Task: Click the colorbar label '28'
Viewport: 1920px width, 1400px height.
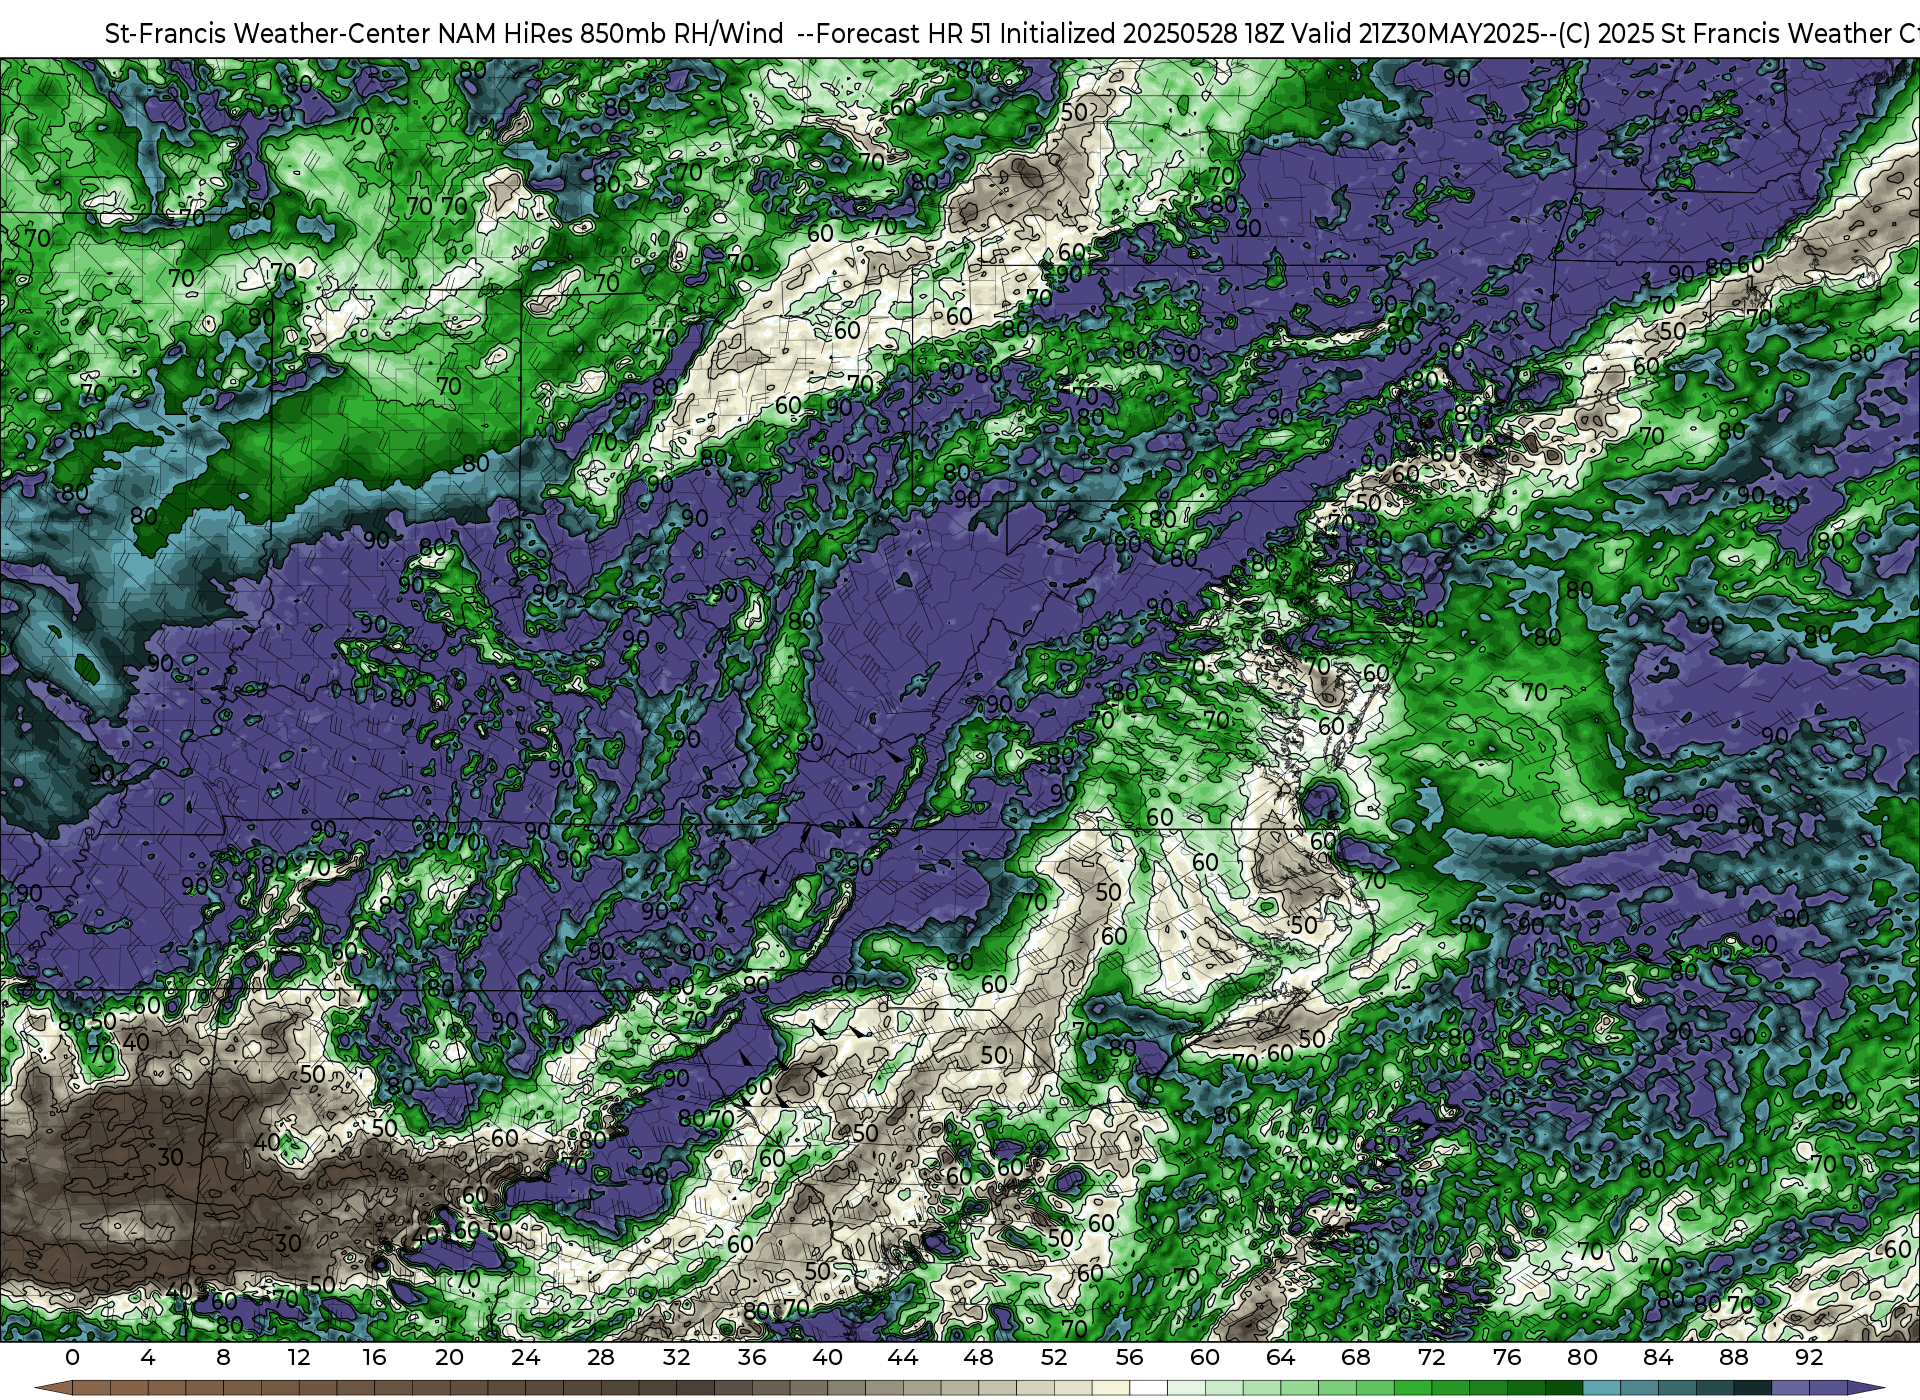Action: (601, 1357)
